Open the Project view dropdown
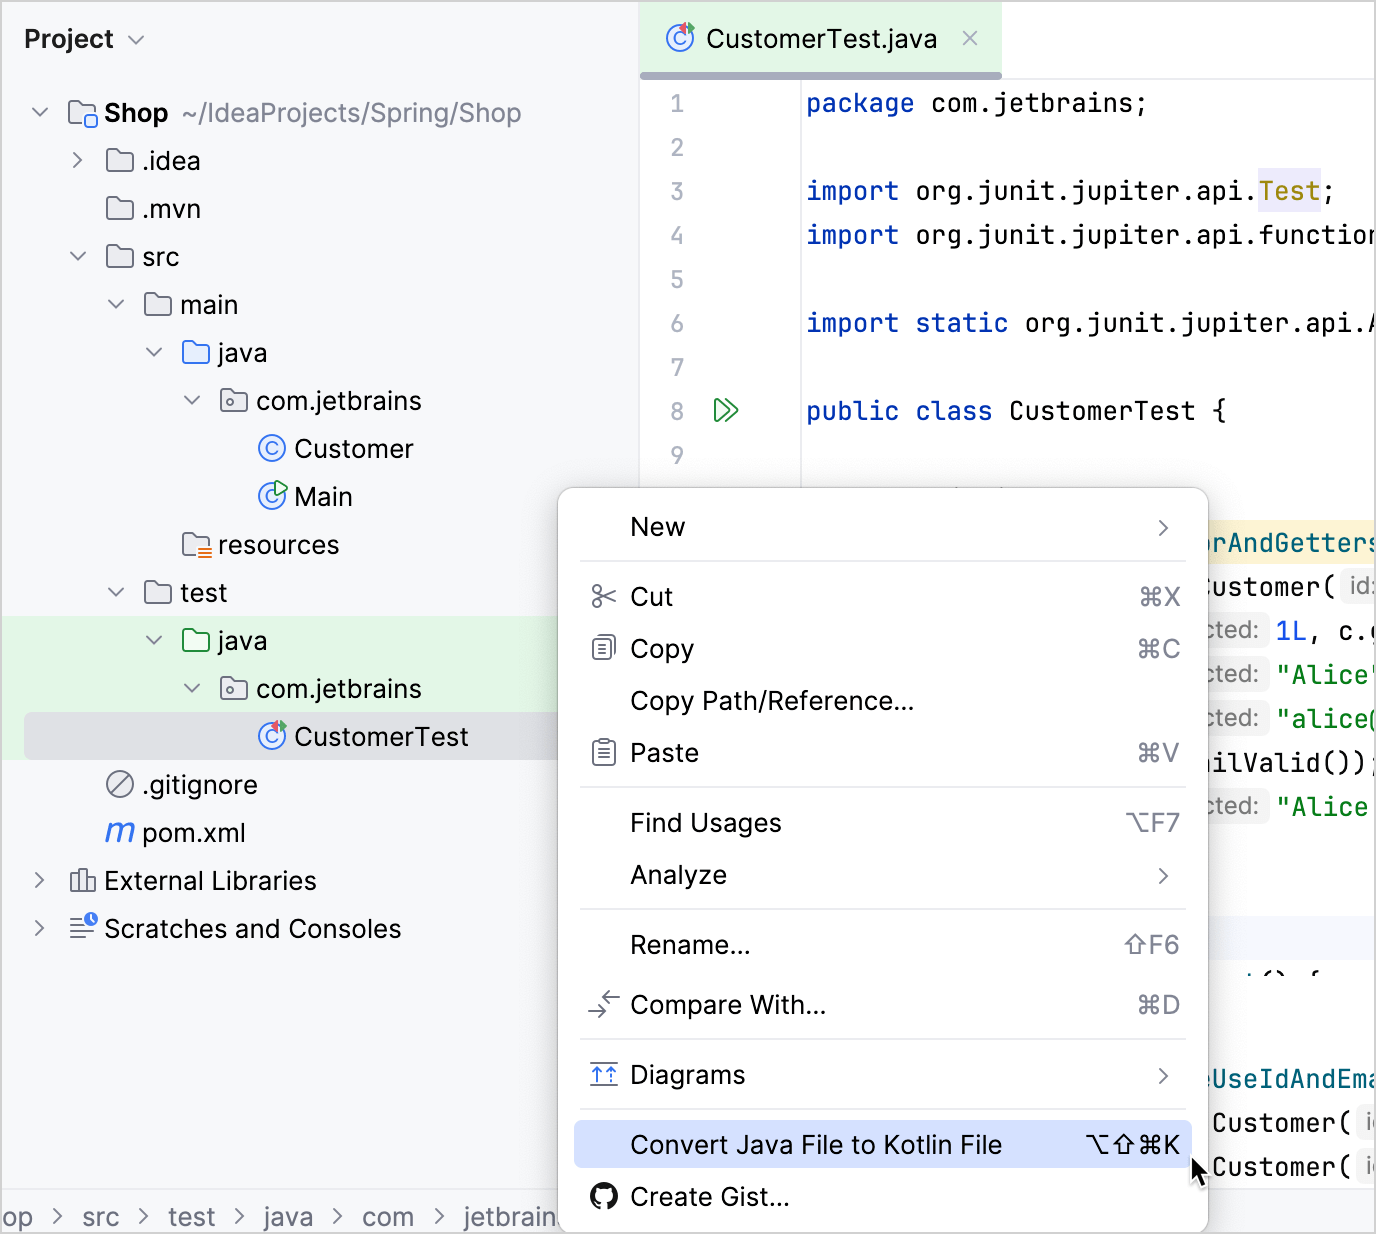This screenshot has width=1376, height=1234. tap(136, 39)
